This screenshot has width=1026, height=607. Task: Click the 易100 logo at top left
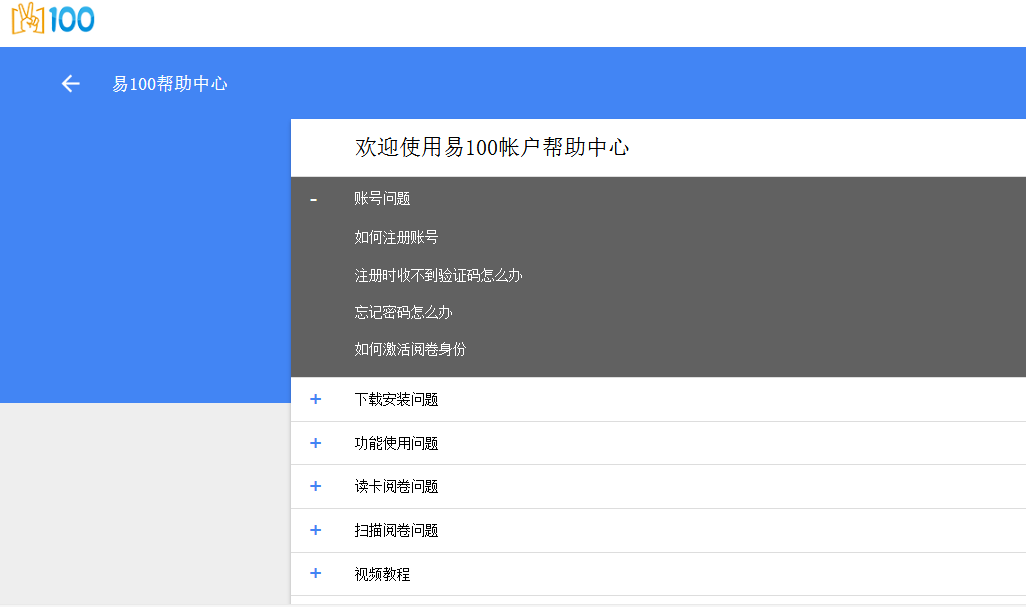(x=53, y=19)
